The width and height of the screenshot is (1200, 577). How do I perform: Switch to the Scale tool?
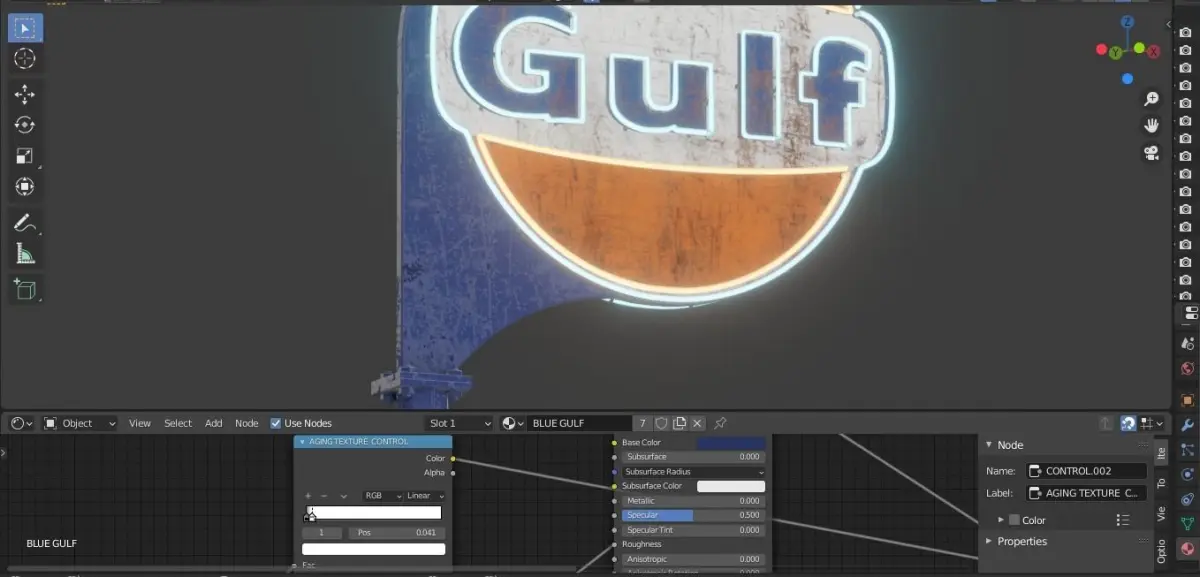pyautogui.click(x=25, y=156)
